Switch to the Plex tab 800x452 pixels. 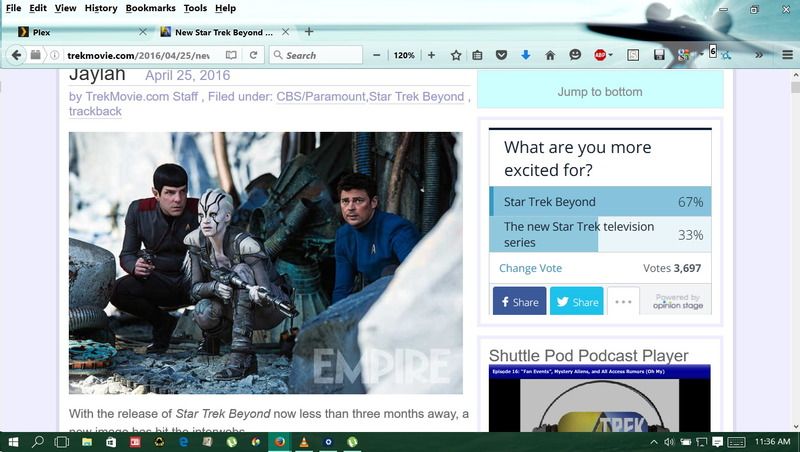81,32
